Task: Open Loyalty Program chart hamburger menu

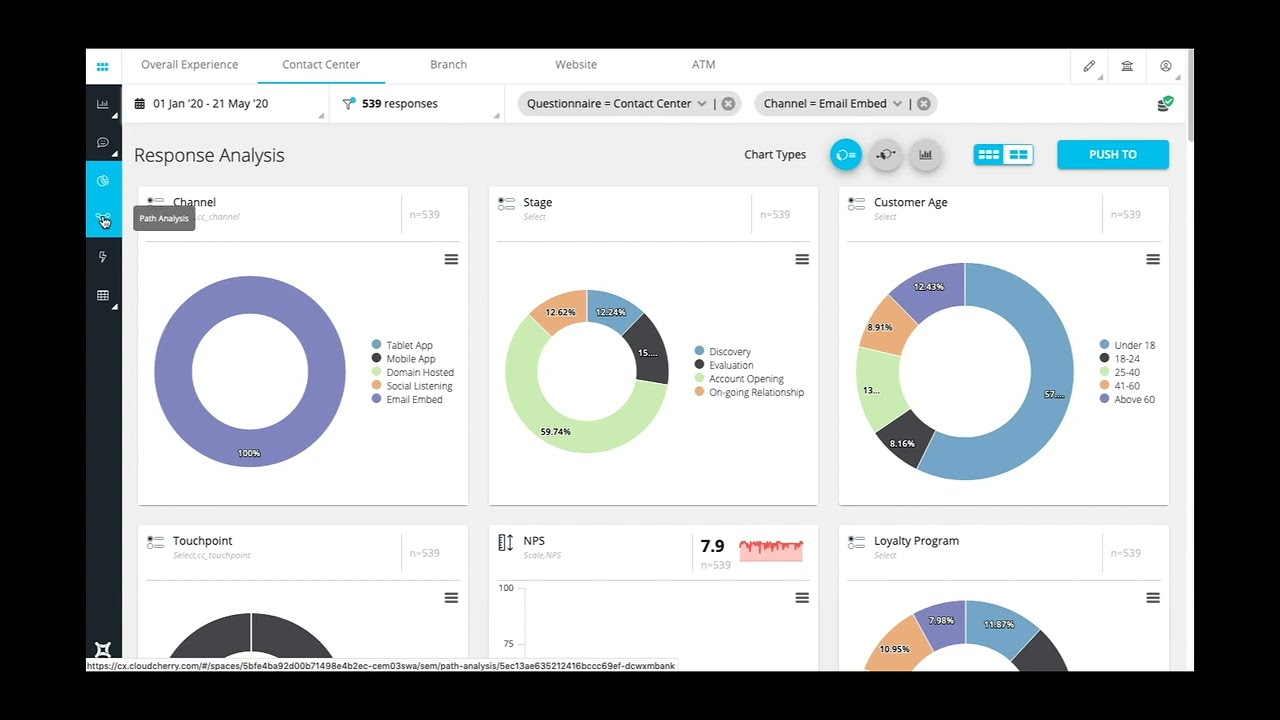Action: 1153,598
